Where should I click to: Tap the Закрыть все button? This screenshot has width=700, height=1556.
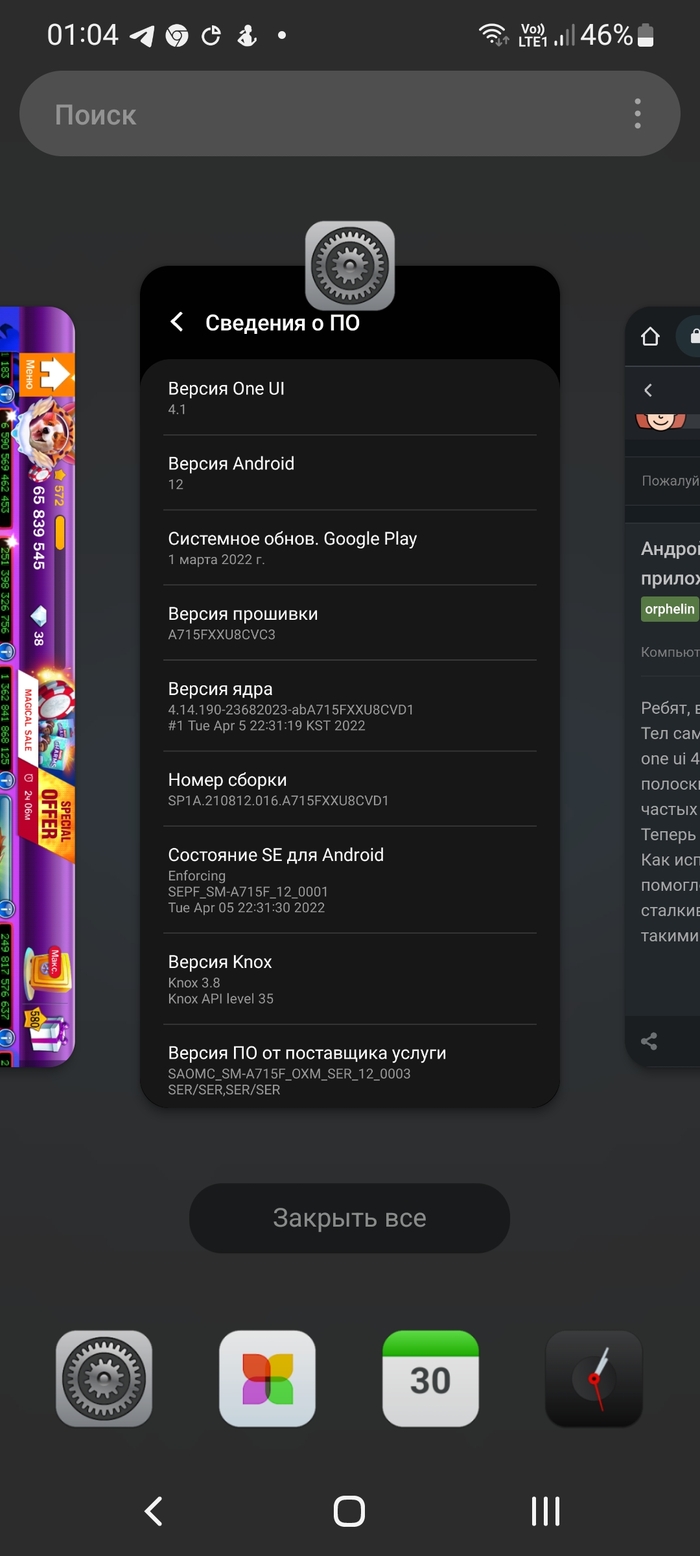349,1218
